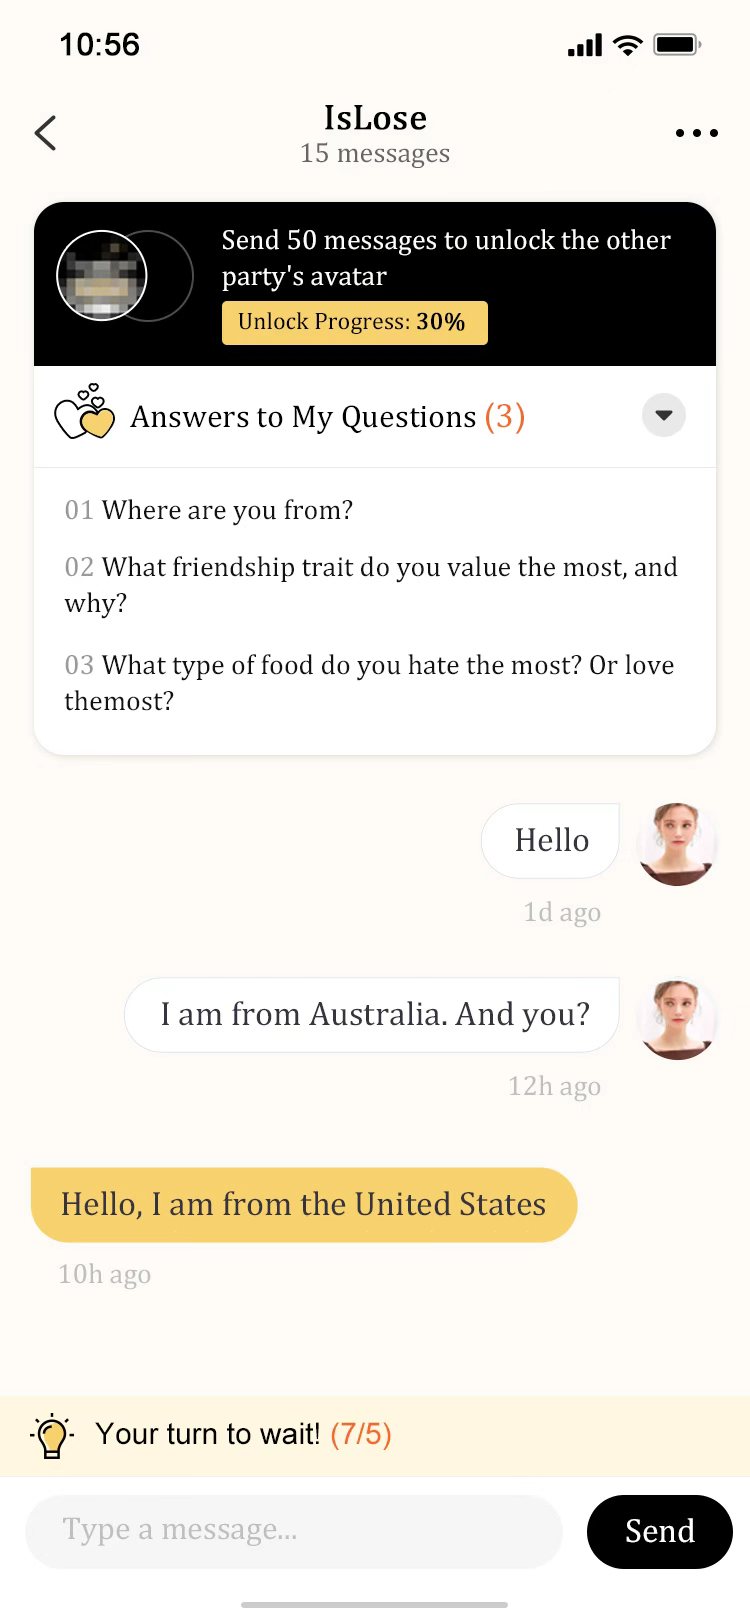Image resolution: width=750 pixels, height=1624 pixels.
Task: Tap the avatar beside the Australia message
Action: pyautogui.click(x=677, y=1018)
